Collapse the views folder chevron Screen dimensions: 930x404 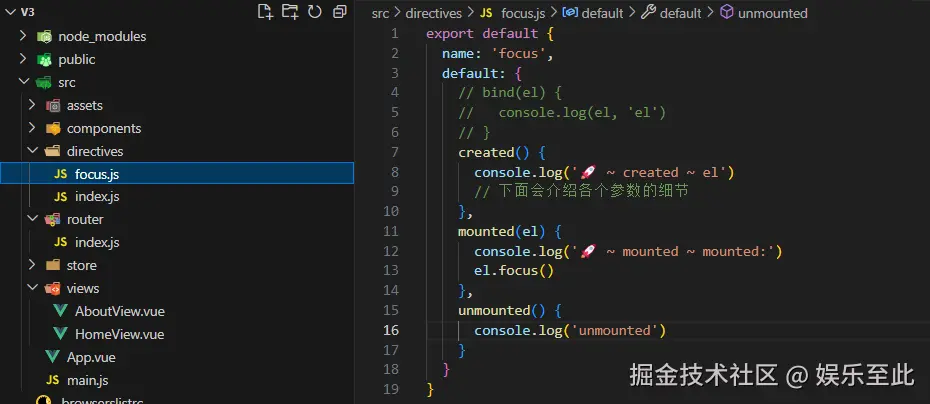(x=32, y=288)
